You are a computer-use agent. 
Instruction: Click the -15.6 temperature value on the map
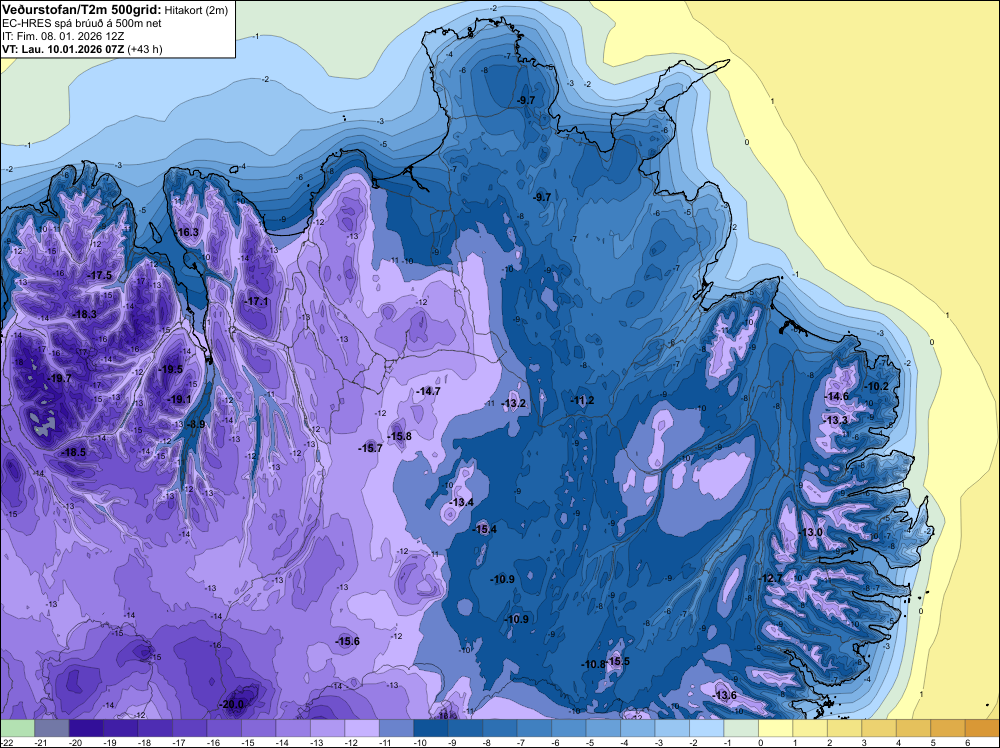click(348, 642)
